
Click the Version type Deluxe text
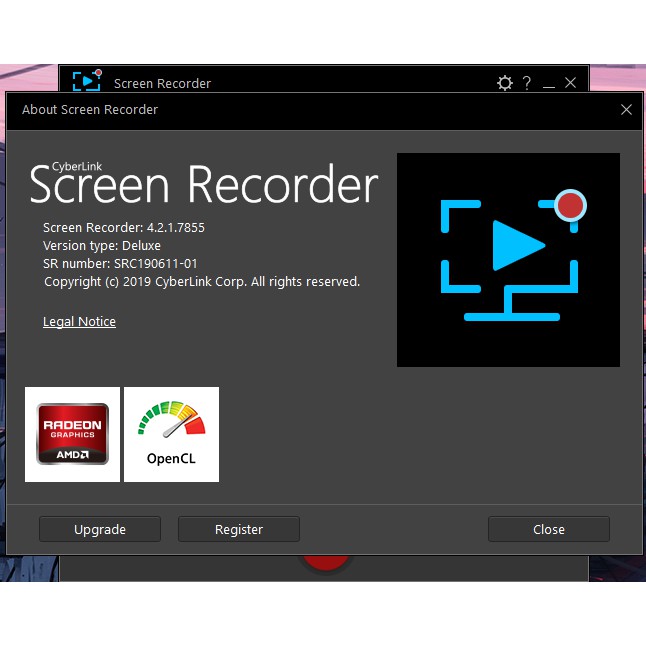(102, 246)
